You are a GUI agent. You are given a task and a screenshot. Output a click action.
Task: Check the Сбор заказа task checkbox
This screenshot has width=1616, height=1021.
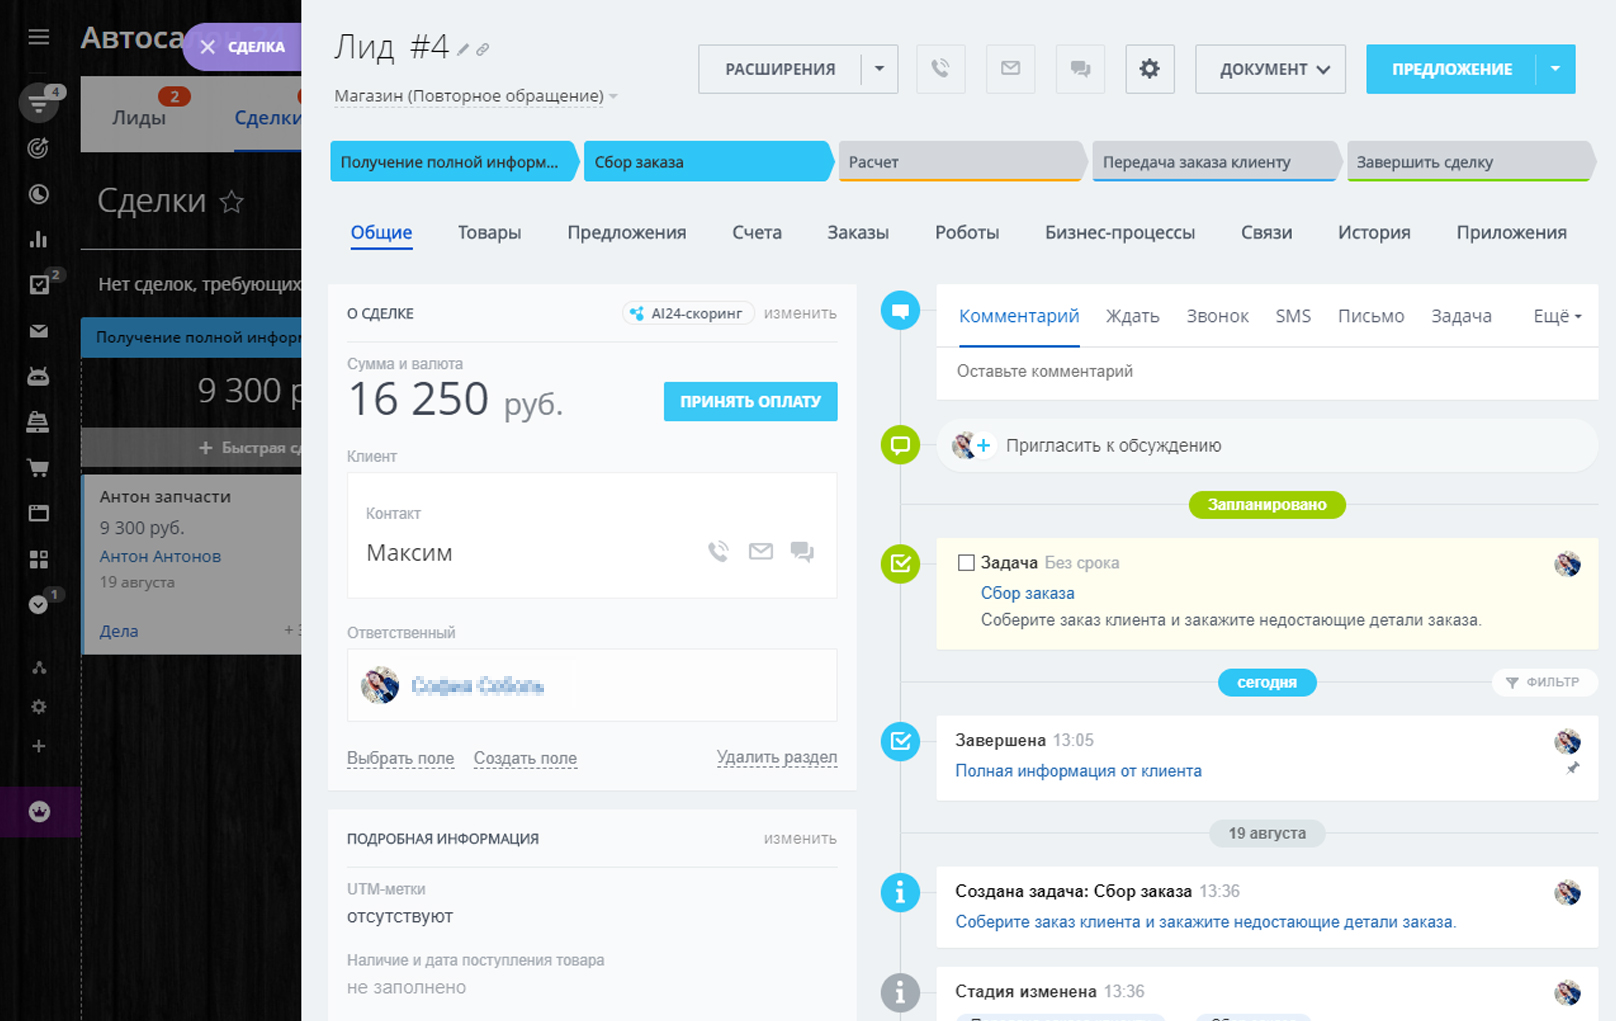point(966,563)
